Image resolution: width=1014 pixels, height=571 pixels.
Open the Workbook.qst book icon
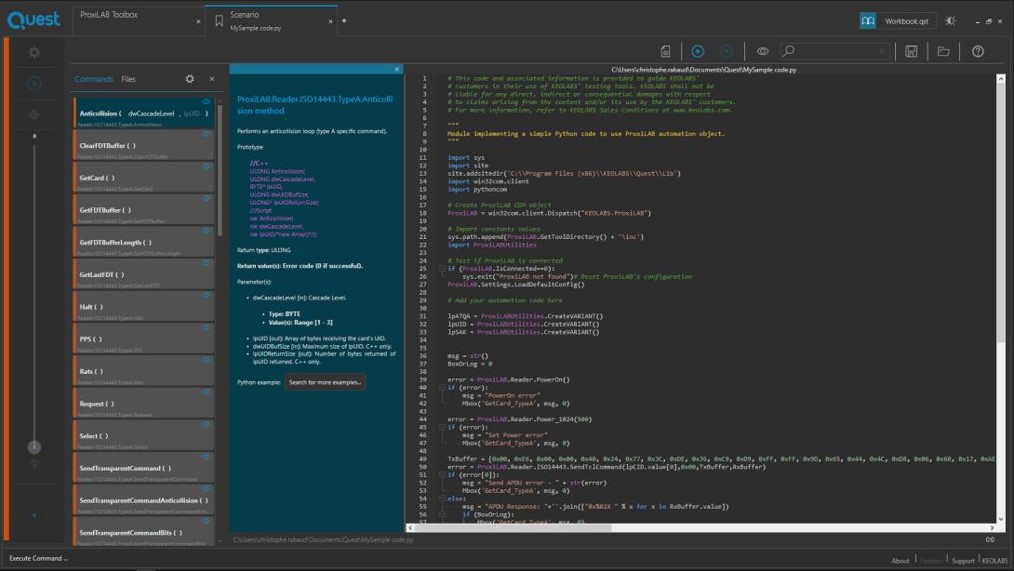tap(868, 20)
